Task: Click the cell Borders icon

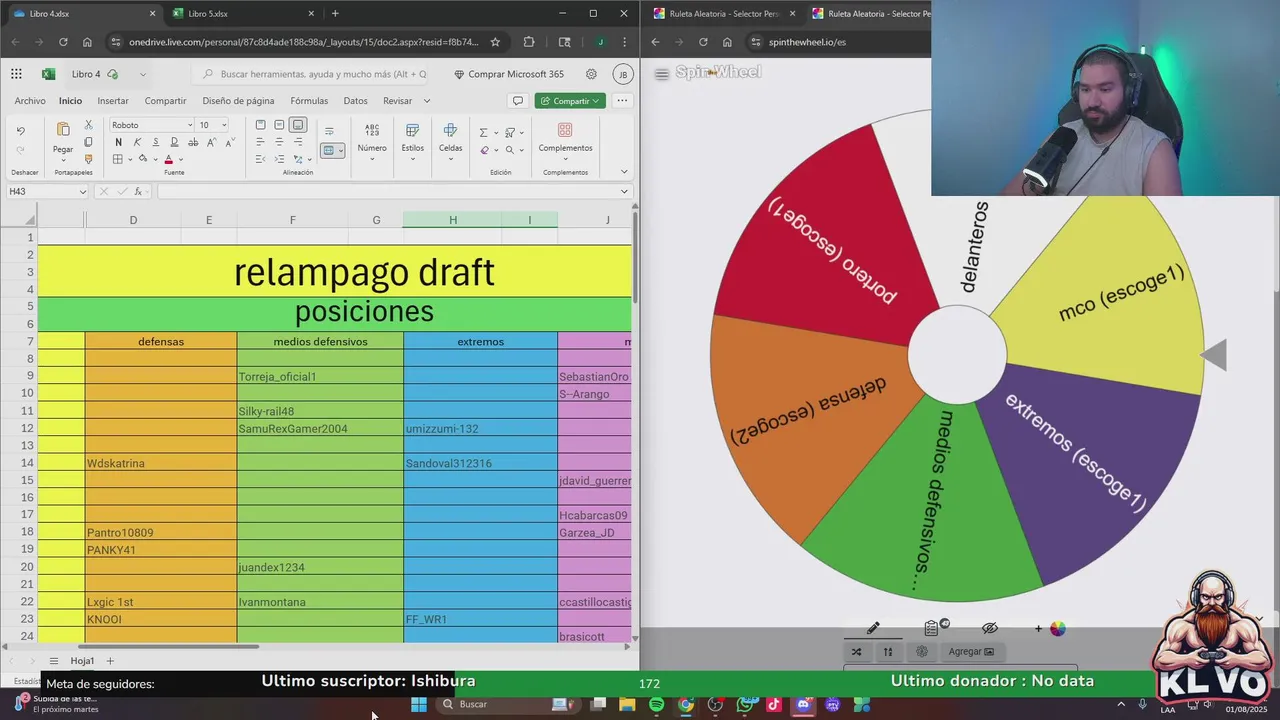Action: (x=117, y=159)
